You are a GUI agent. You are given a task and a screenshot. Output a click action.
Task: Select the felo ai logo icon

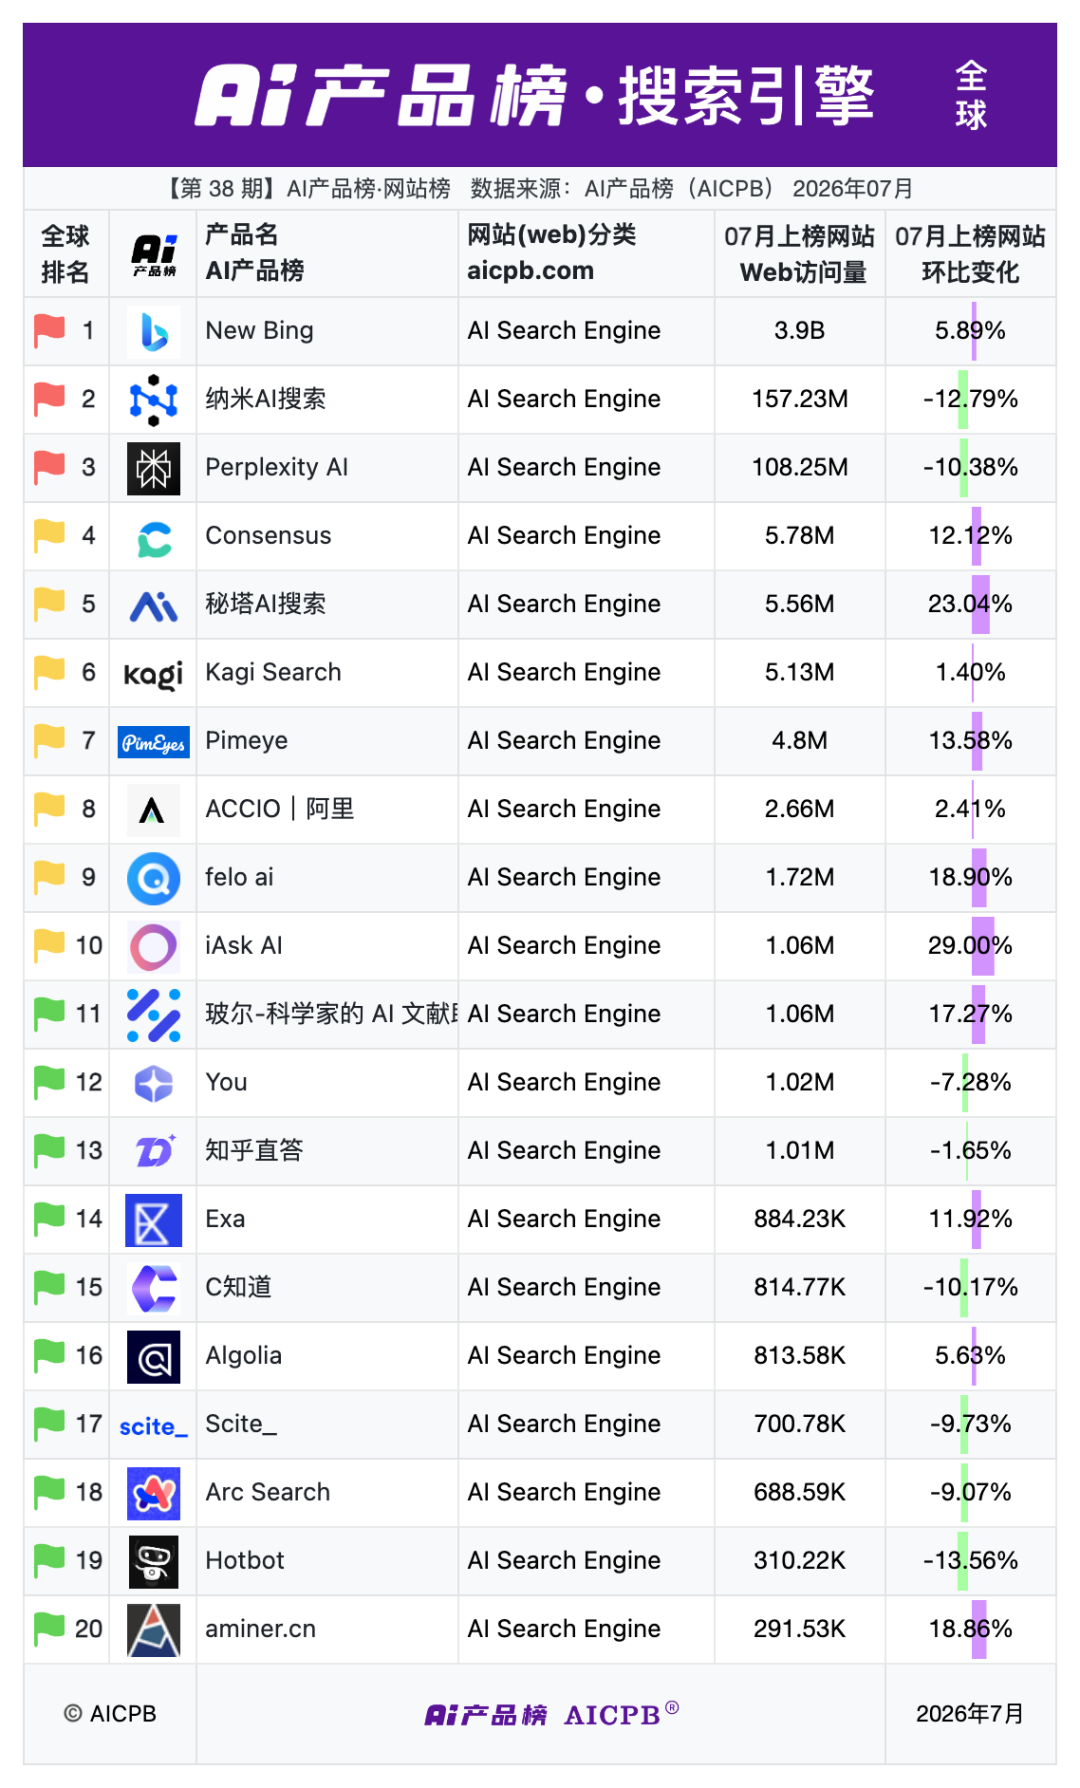click(x=154, y=879)
